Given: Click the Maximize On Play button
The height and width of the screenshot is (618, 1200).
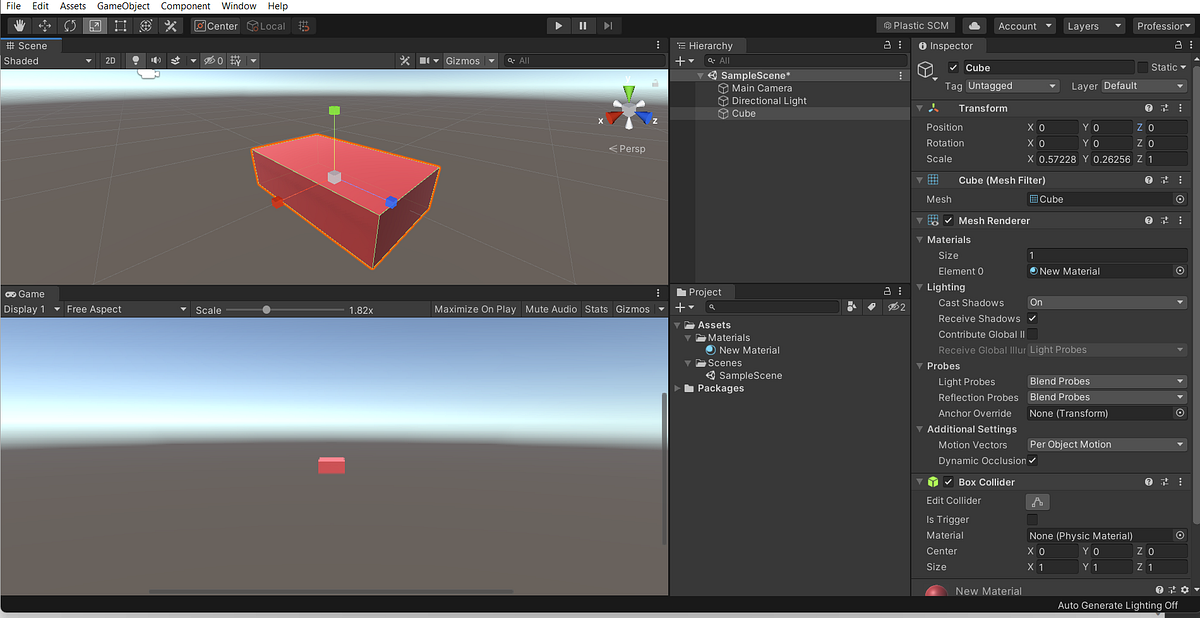Looking at the screenshot, I should click(475, 309).
